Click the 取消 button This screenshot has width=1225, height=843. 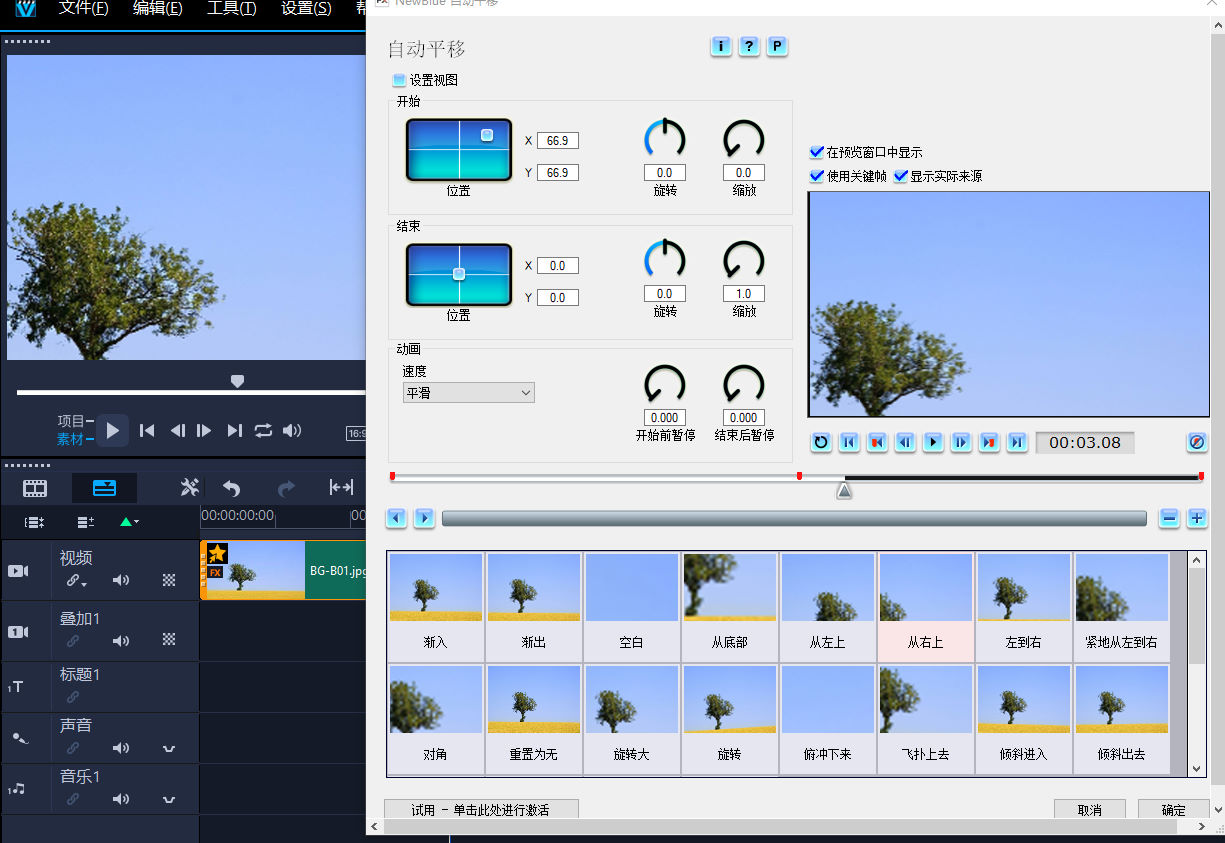click(1089, 810)
